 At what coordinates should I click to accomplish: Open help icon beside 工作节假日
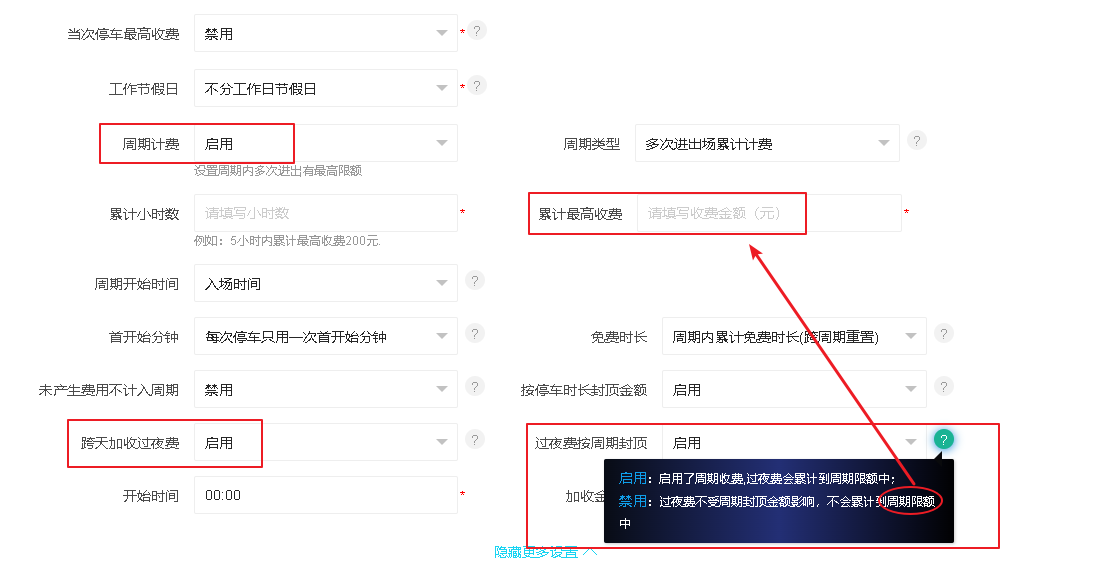click(477, 86)
